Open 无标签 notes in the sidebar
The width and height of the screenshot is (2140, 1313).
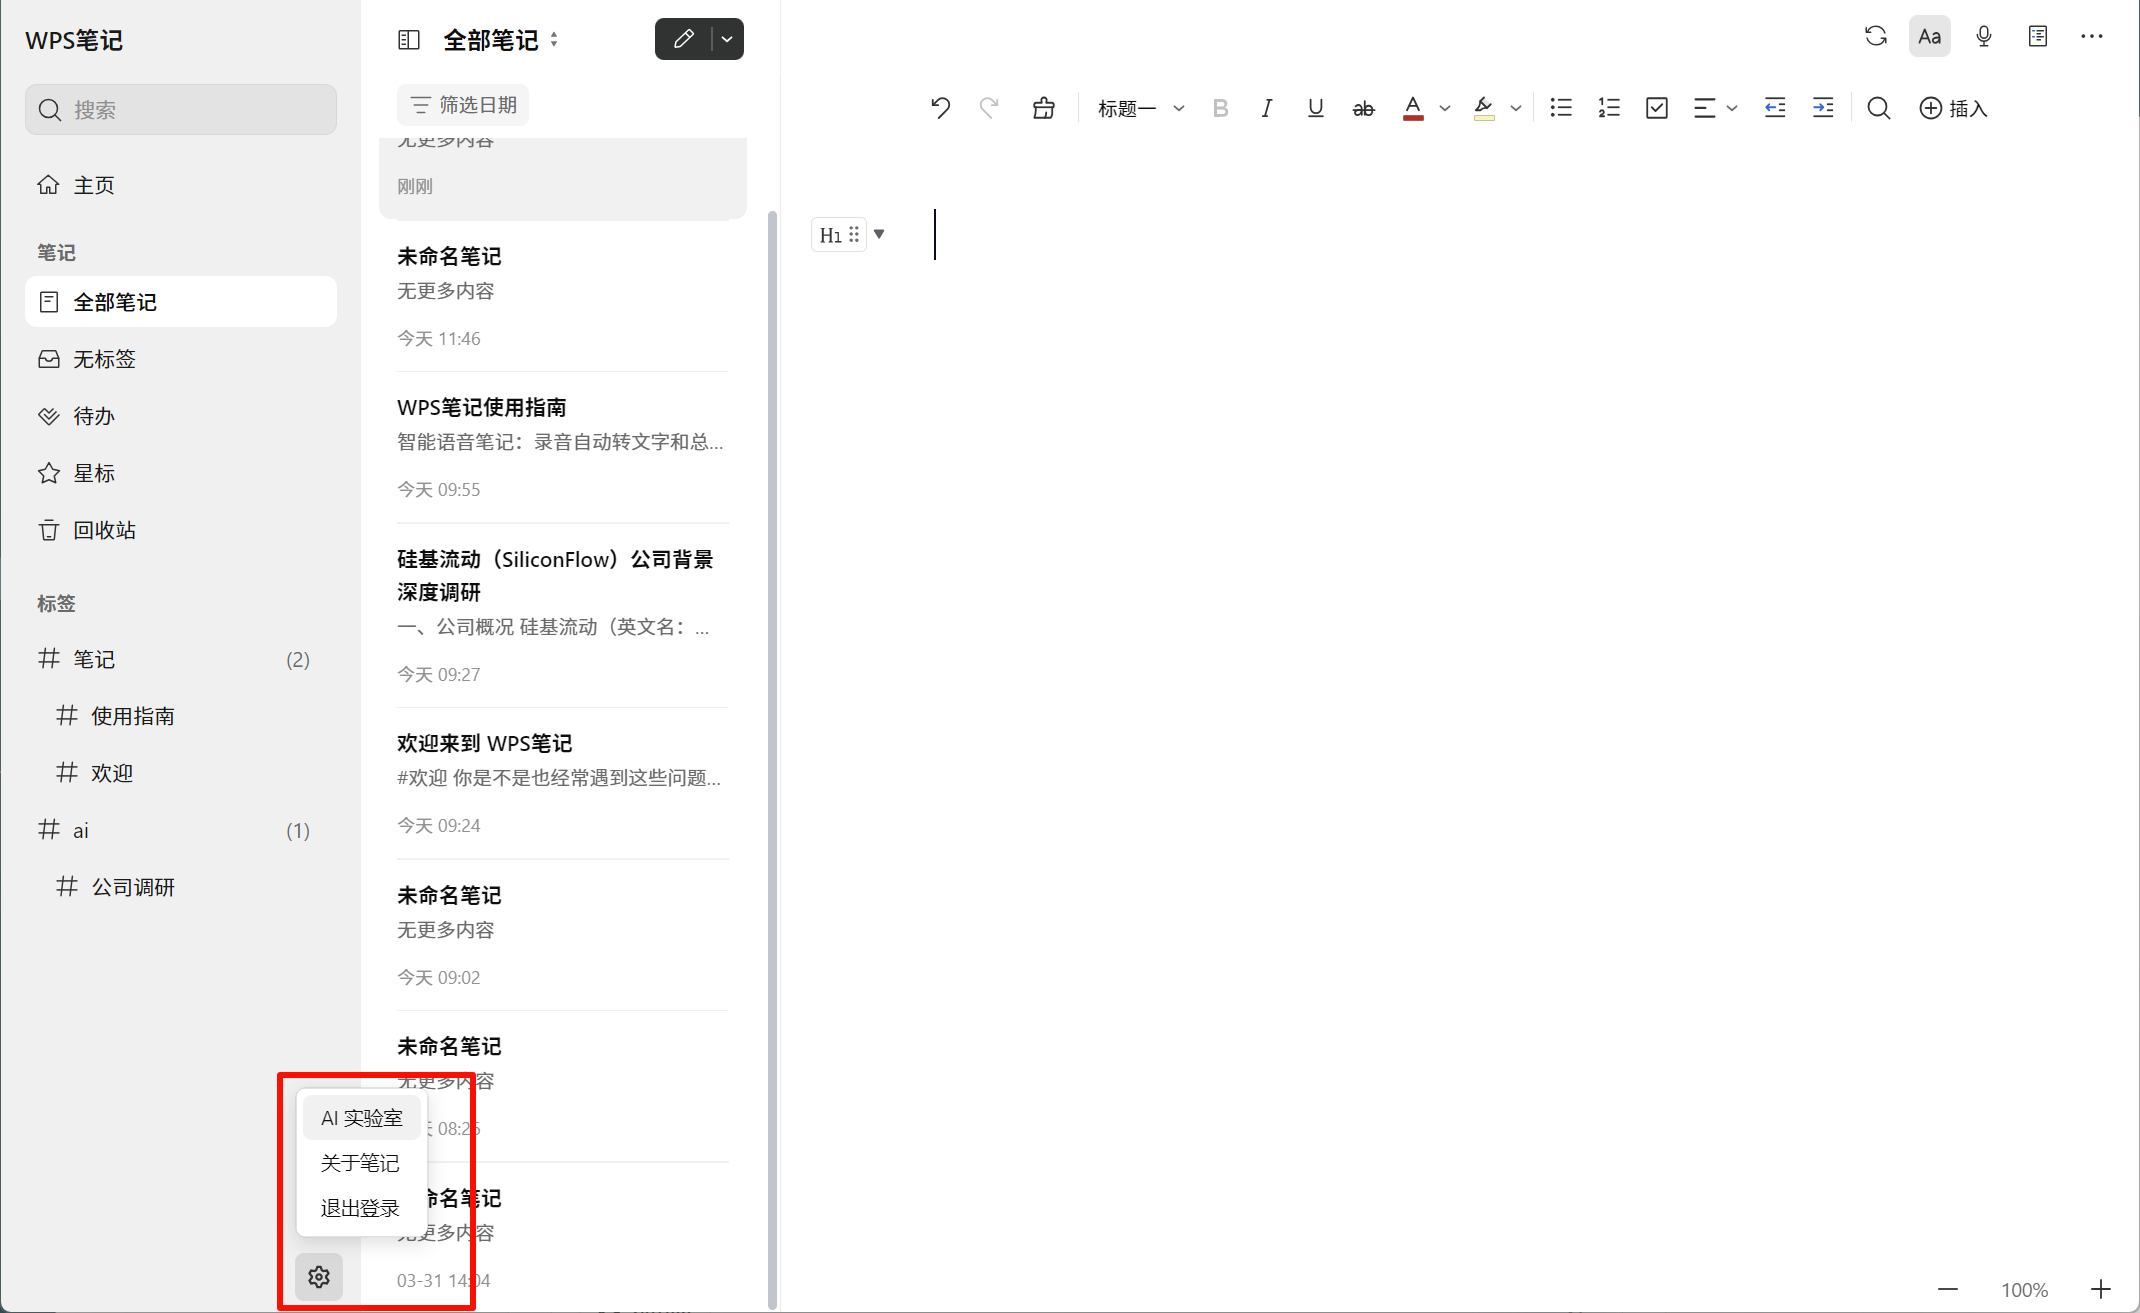(181, 359)
